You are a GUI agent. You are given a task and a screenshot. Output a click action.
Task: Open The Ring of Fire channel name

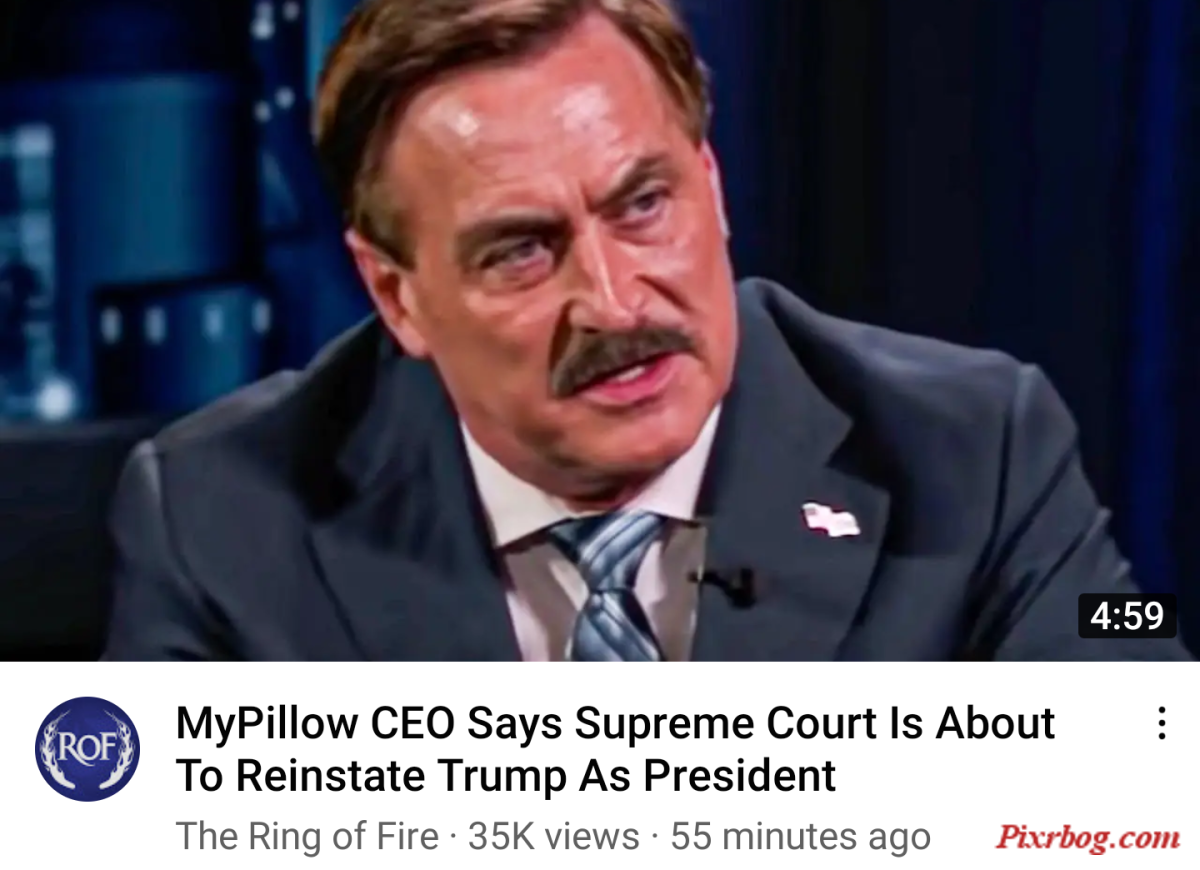[x=307, y=836]
